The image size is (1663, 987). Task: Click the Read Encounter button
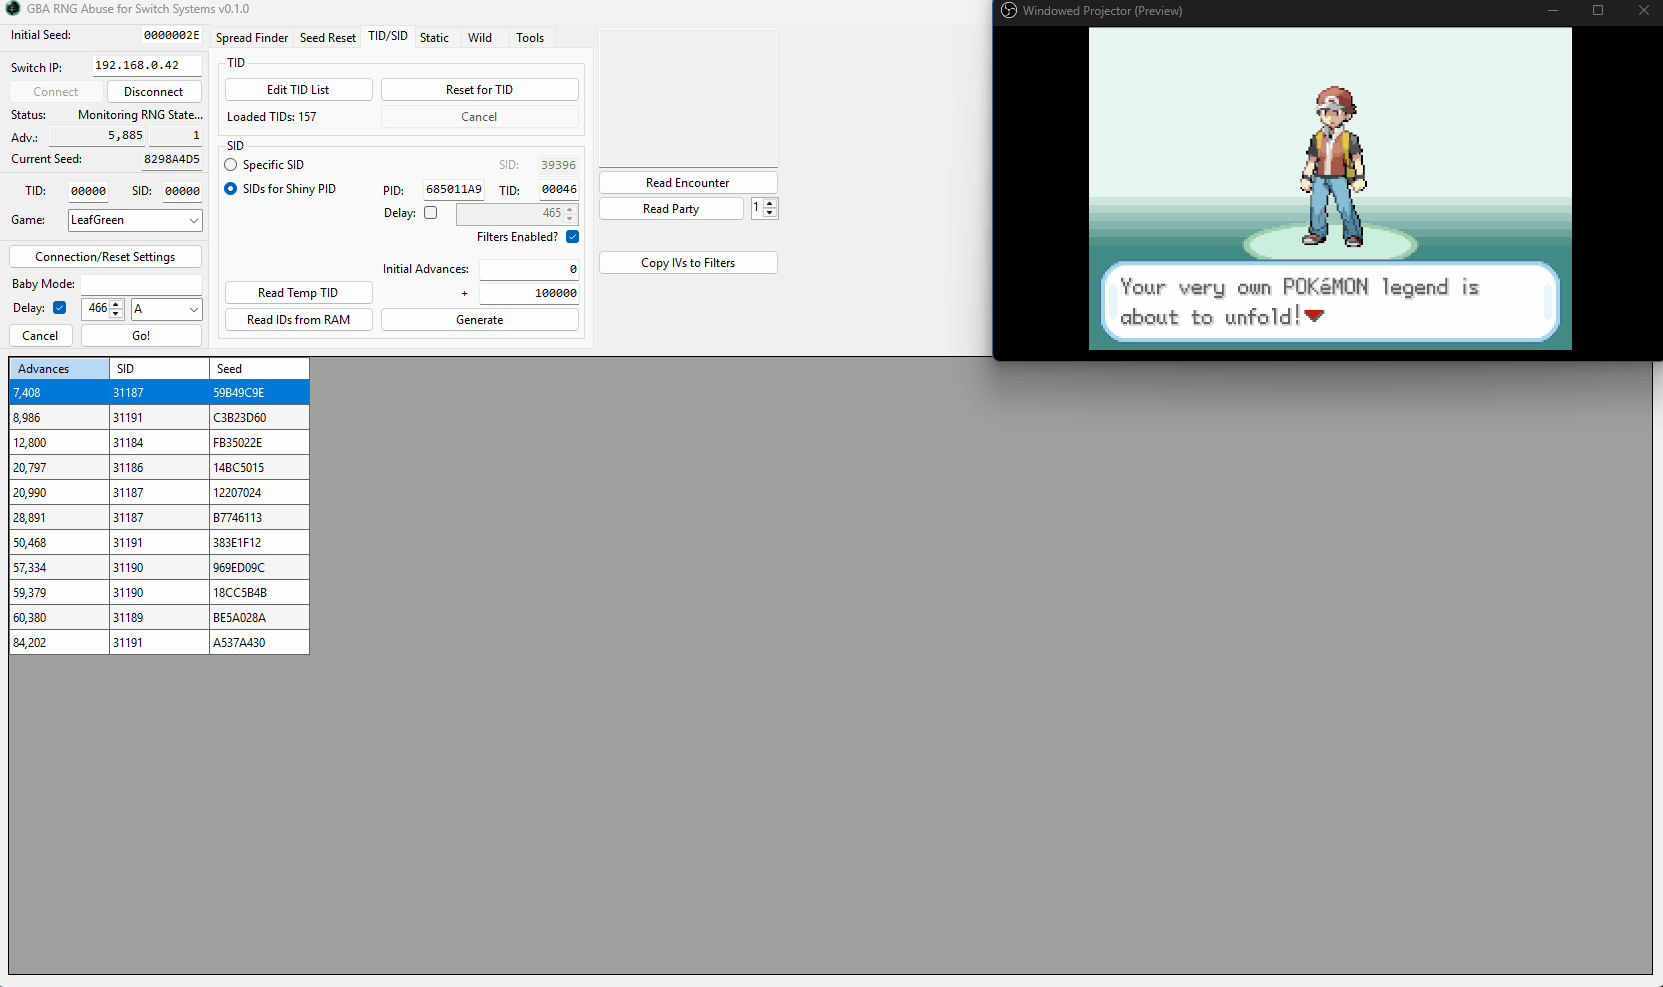pyautogui.click(x=688, y=183)
